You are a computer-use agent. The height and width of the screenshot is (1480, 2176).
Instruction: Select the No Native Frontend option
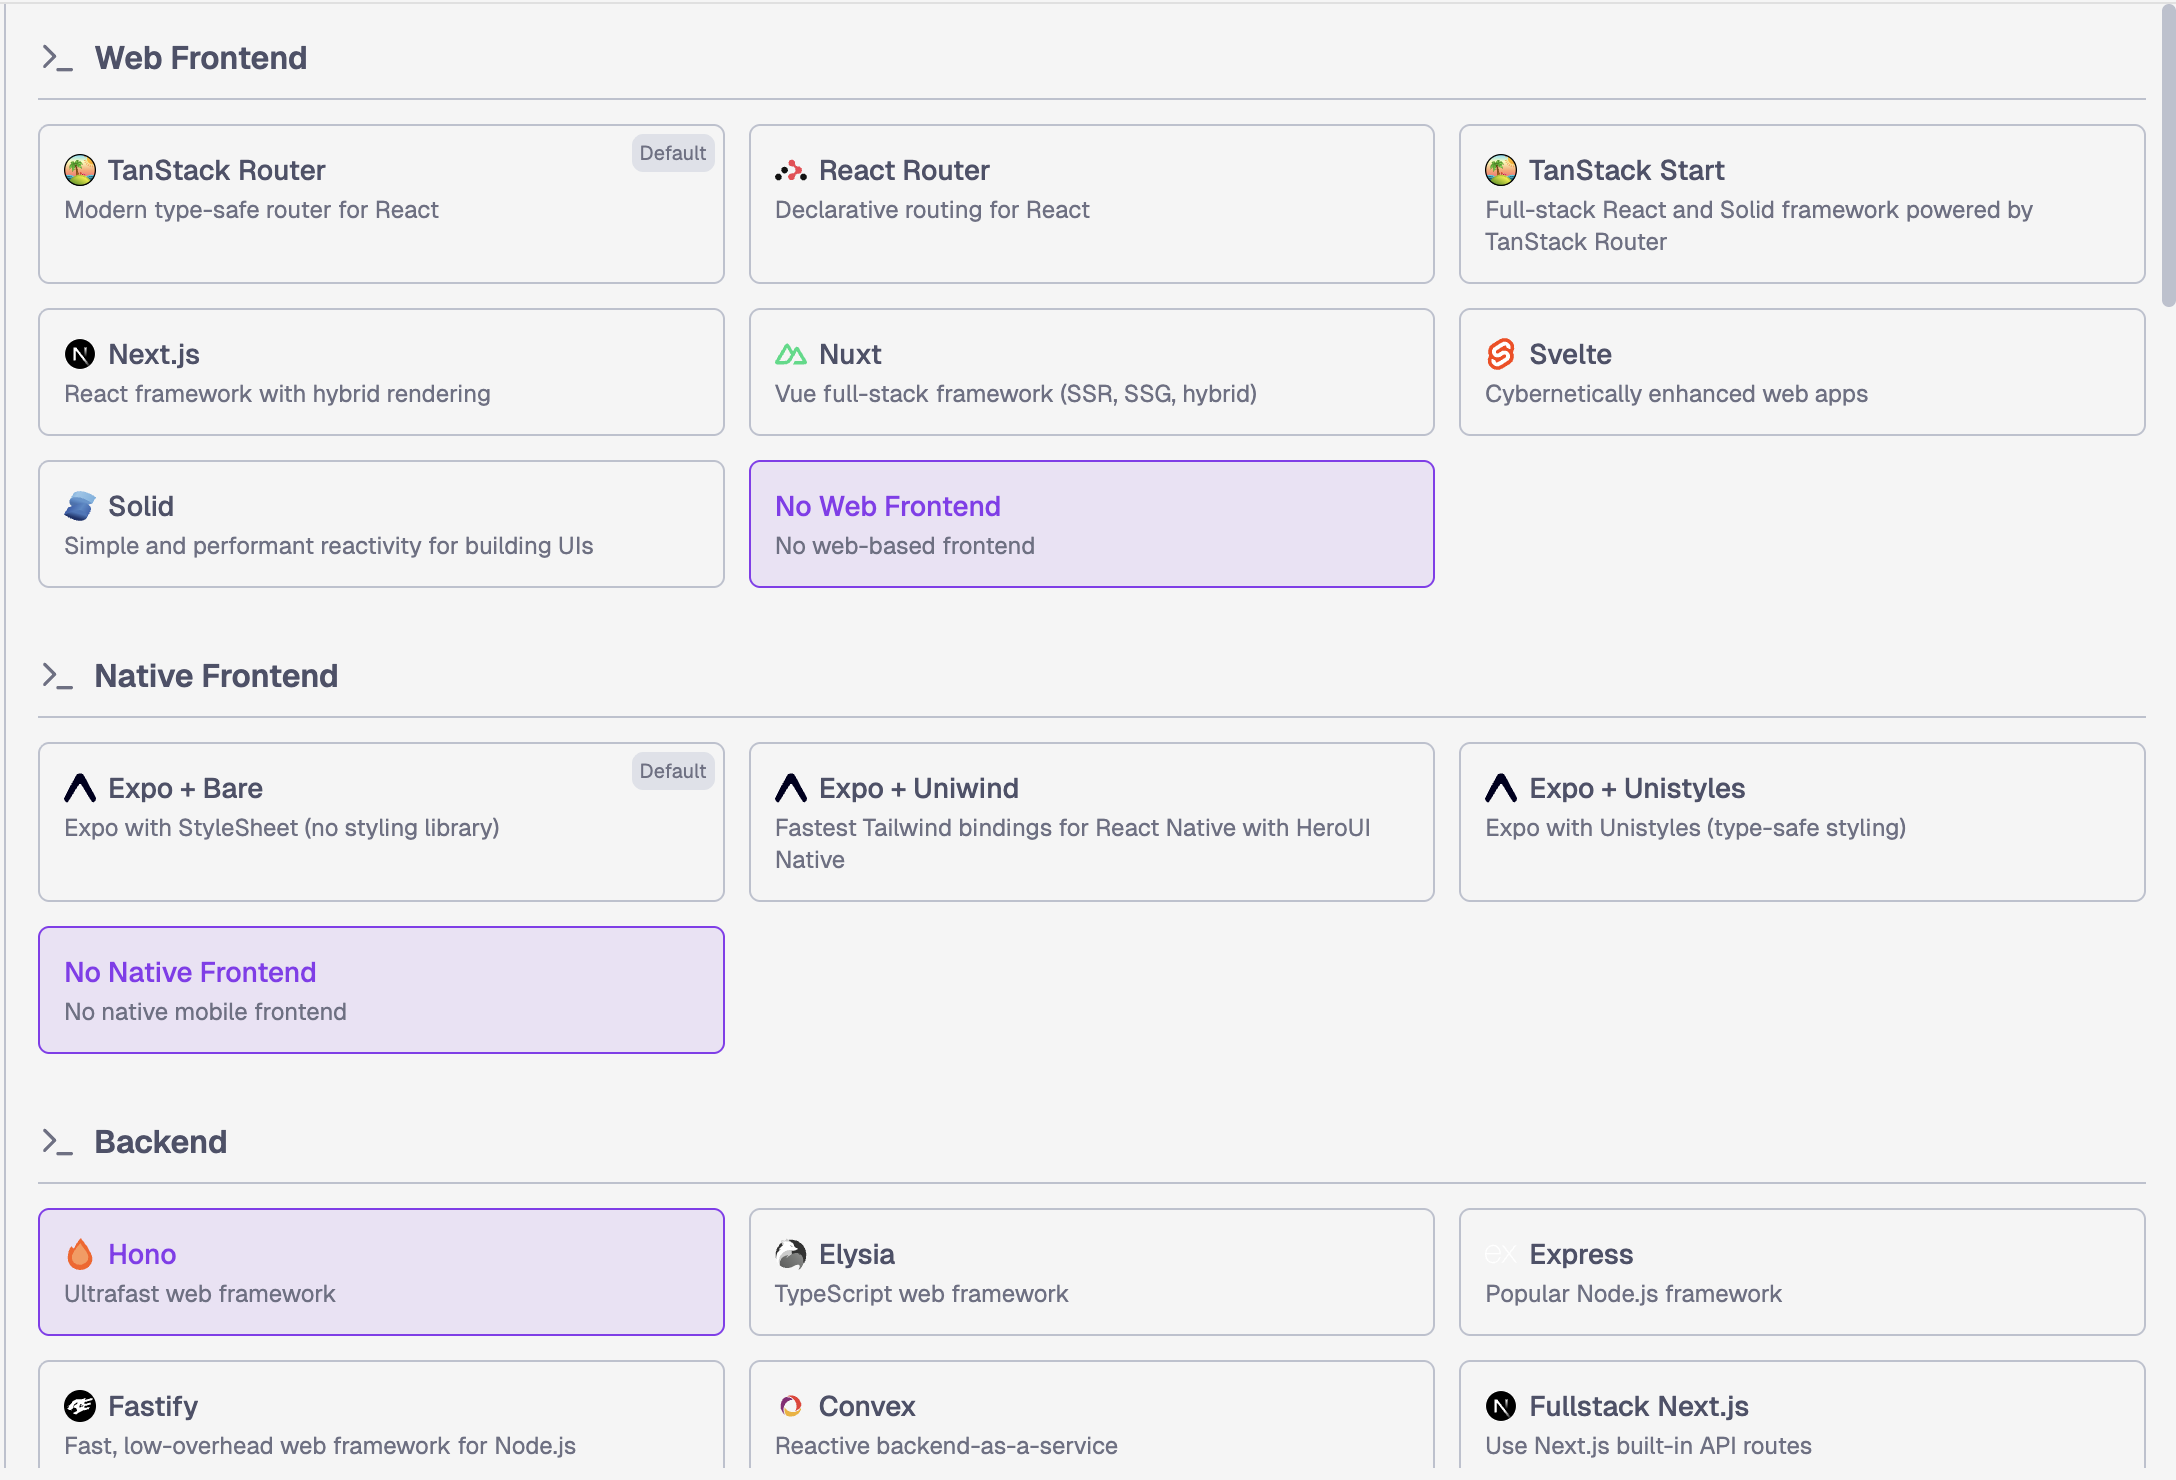tap(381, 990)
